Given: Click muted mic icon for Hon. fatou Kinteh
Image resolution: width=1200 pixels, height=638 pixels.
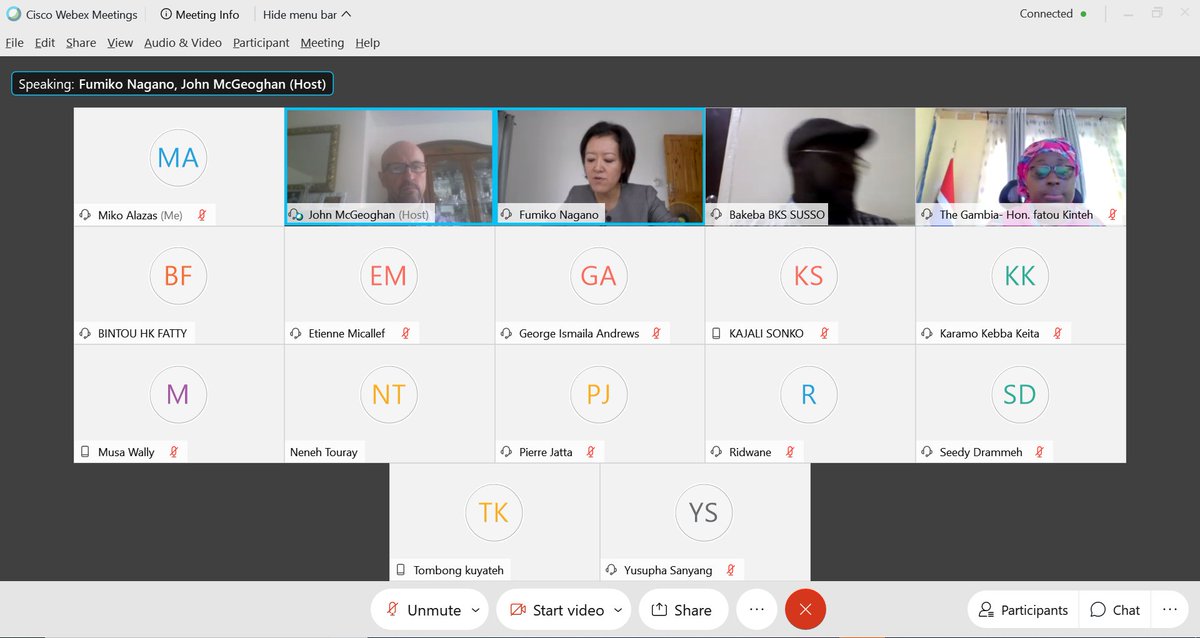Looking at the screenshot, I should pyautogui.click(x=1112, y=215).
